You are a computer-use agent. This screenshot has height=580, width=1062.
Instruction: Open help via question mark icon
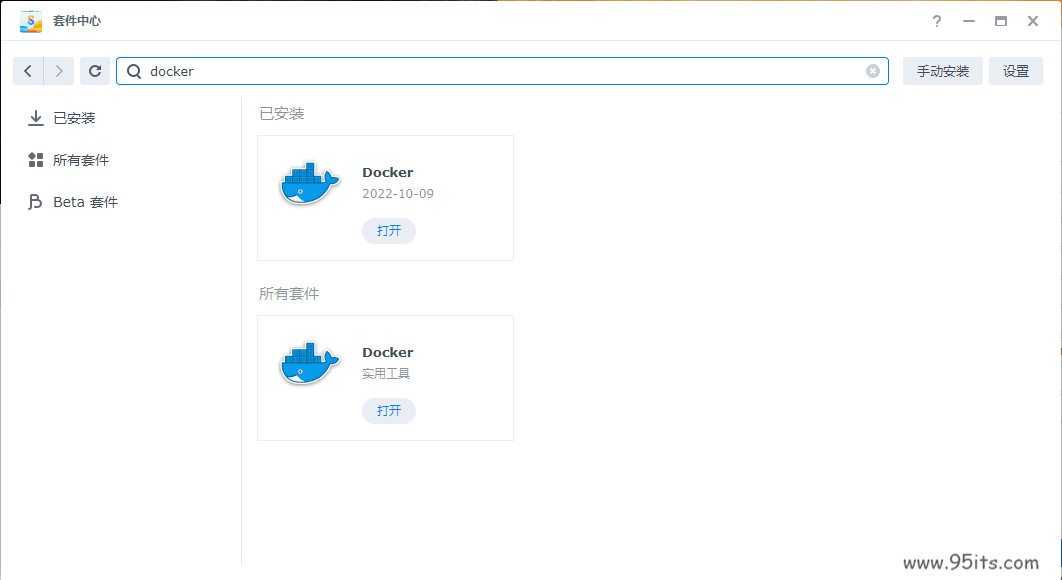(937, 21)
